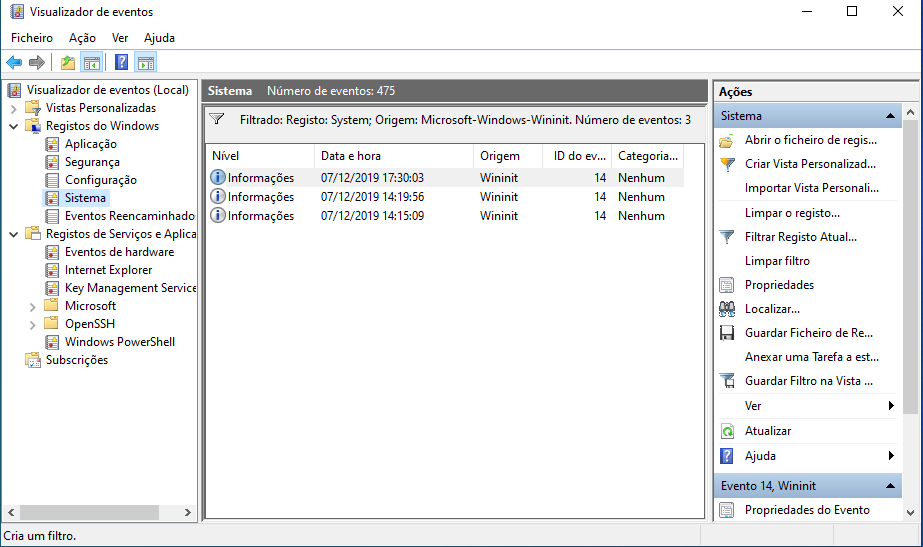
Task: Expand Vistas Personalizadas tree node
Action: (x=14, y=108)
